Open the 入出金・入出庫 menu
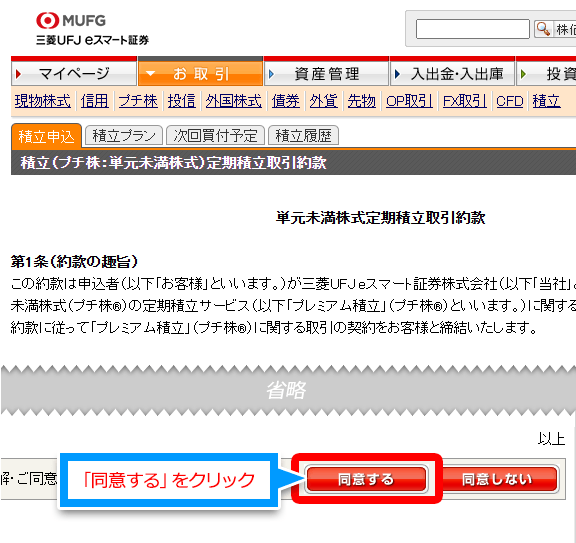This screenshot has width=576, height=543. coord(453,74)
